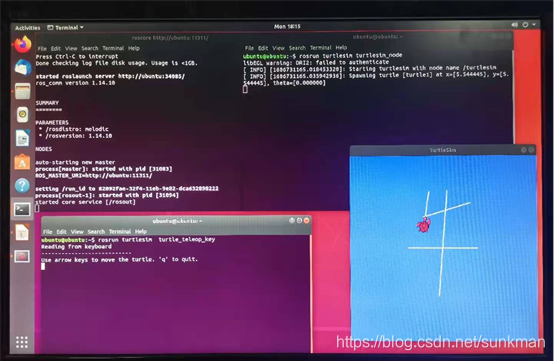Open Terminal menu in roscore terminal
555x361 pixels.
pyautogui.click(x=113, y=48)
